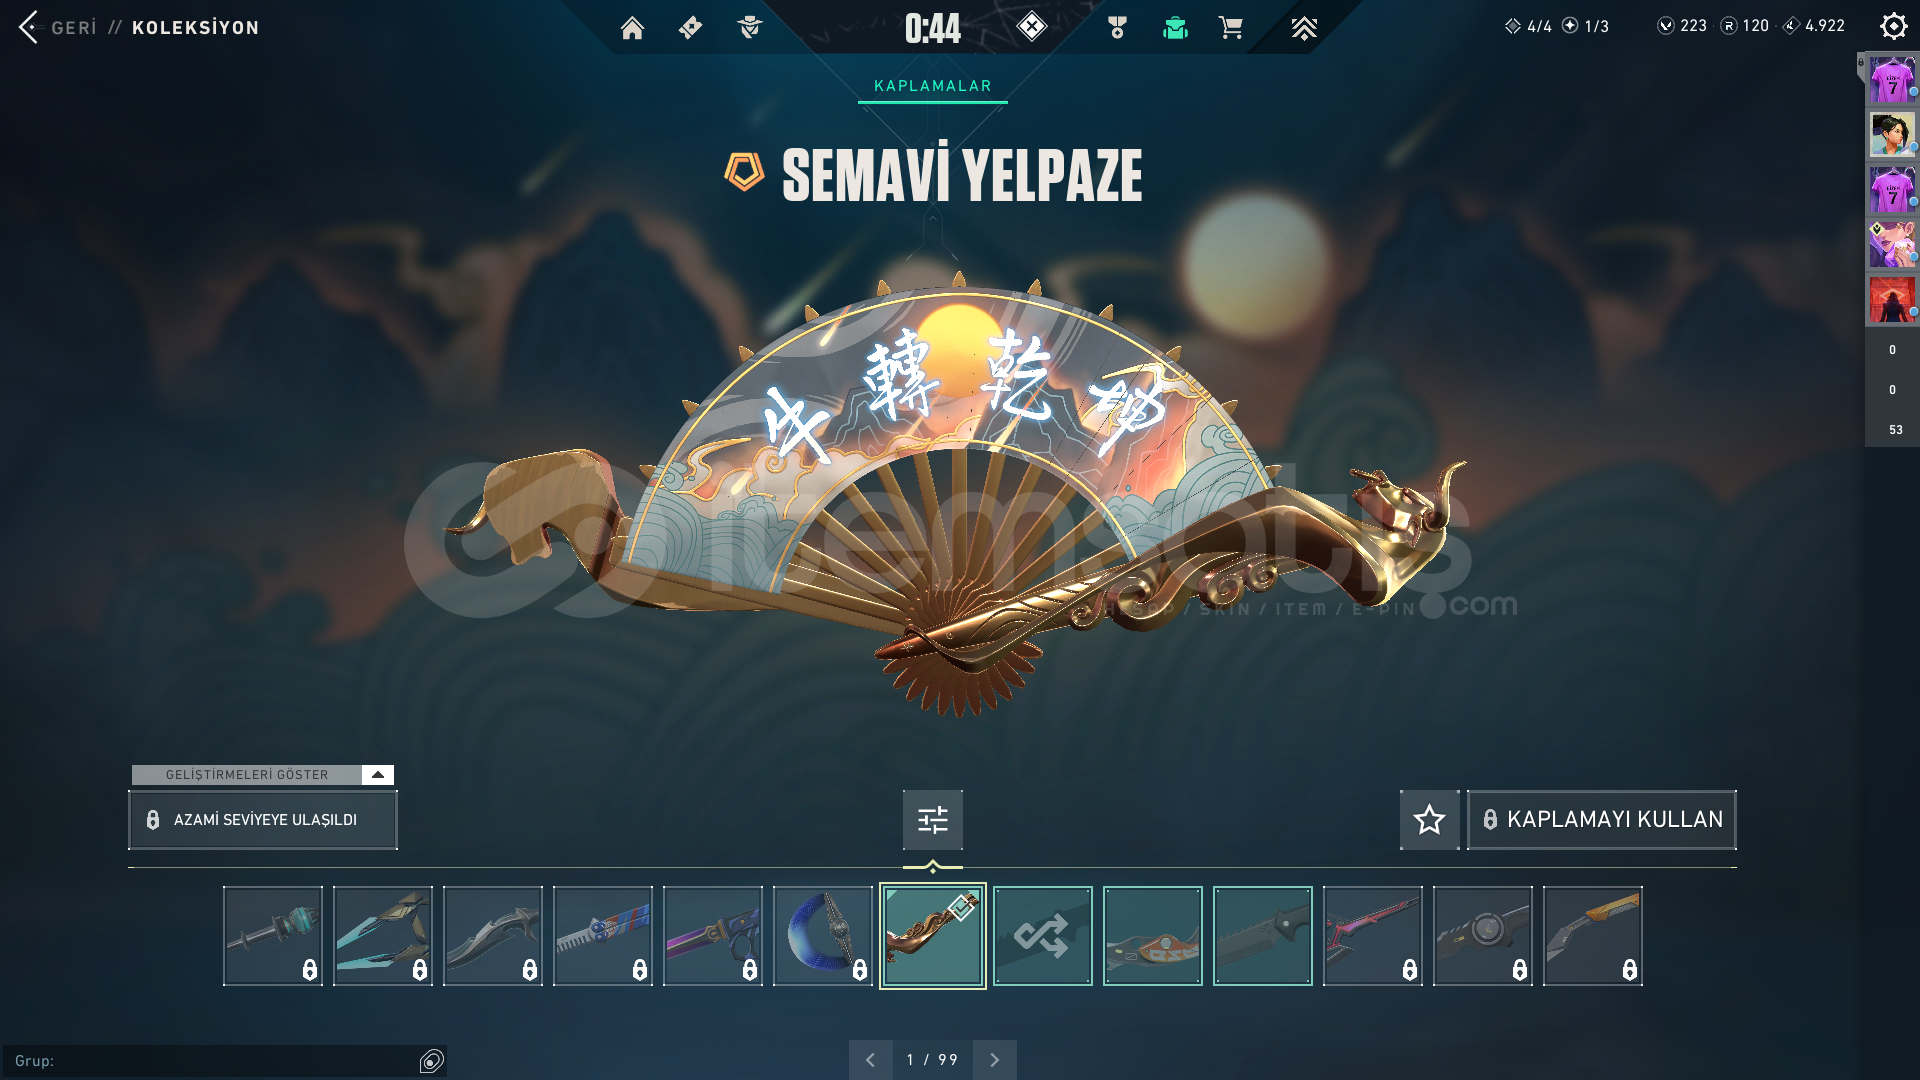Open the agents icon in top bar
1920x1080 pixels.
[749, 28]
